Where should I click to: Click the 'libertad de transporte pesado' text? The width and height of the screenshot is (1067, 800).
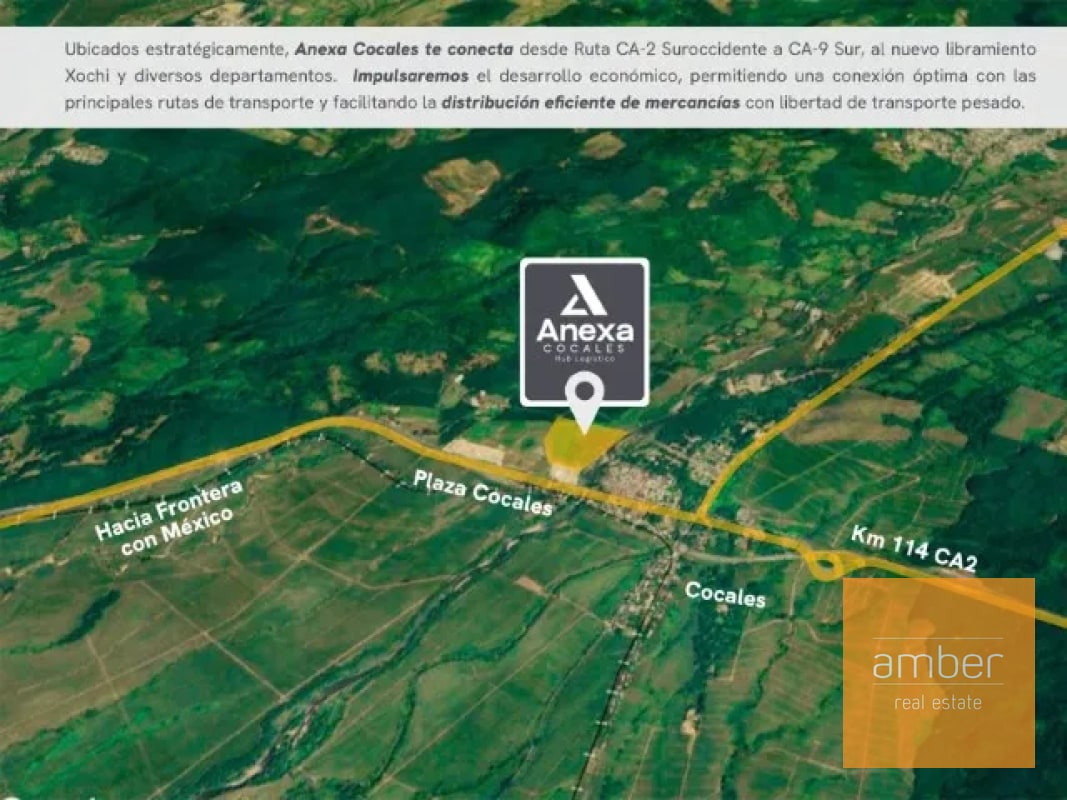click(901, 103)
